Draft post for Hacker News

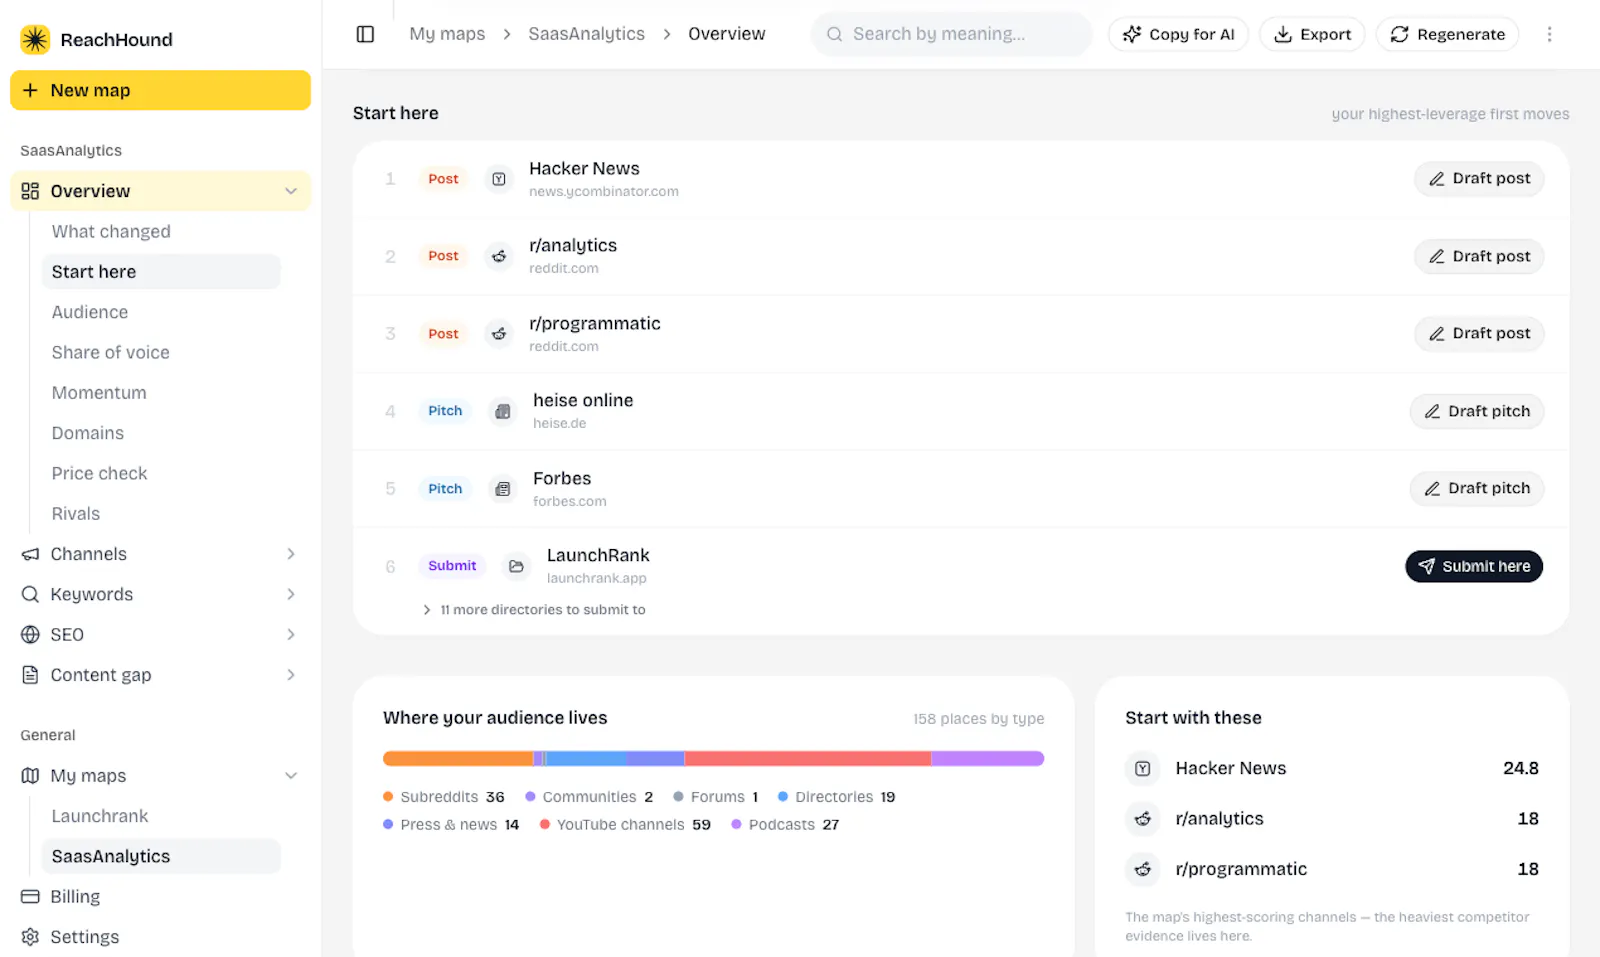1479,179
